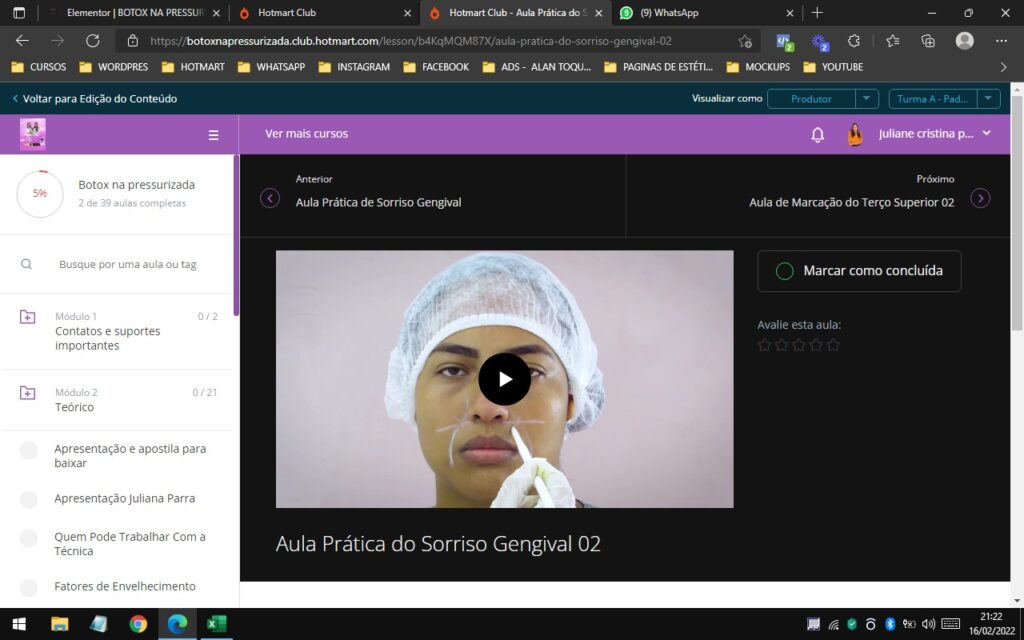
Task: Click the search magnifier icon in sidebar
Action: point(27,264)
